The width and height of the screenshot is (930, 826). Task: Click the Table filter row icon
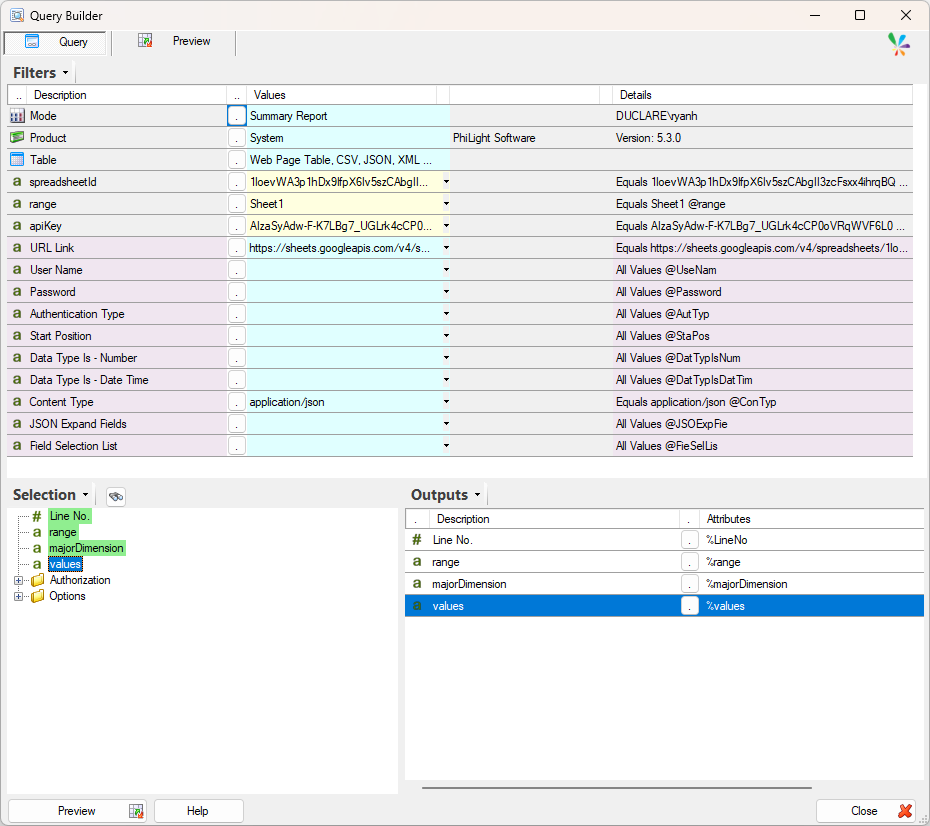(x=17, y=160)
